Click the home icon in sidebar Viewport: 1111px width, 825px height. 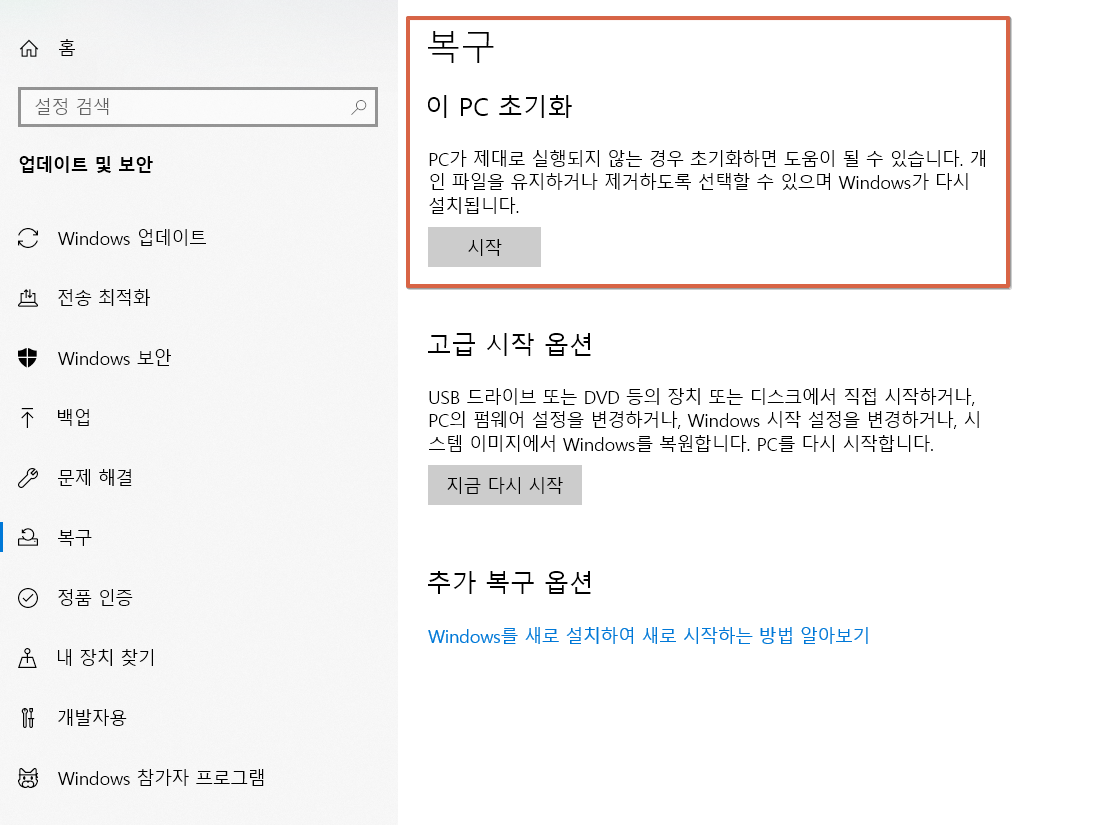(28, 48)
